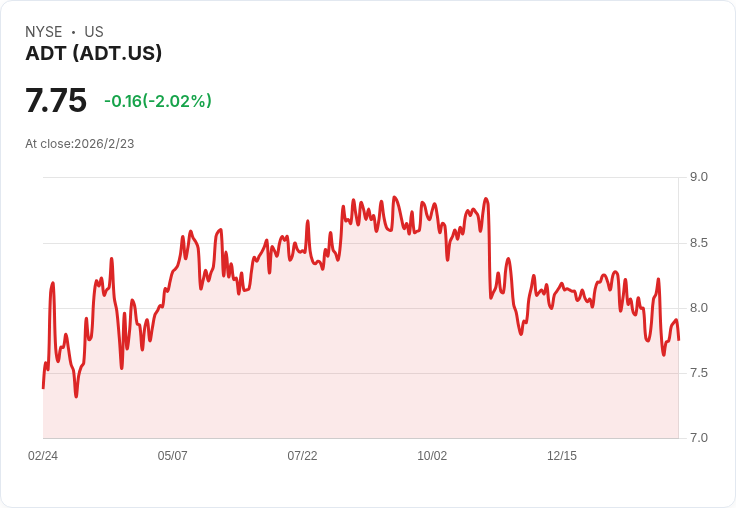Screen dimensions: 736x508
Task: Click the 8.5 y-axis label
Action: tap(698, 243)
